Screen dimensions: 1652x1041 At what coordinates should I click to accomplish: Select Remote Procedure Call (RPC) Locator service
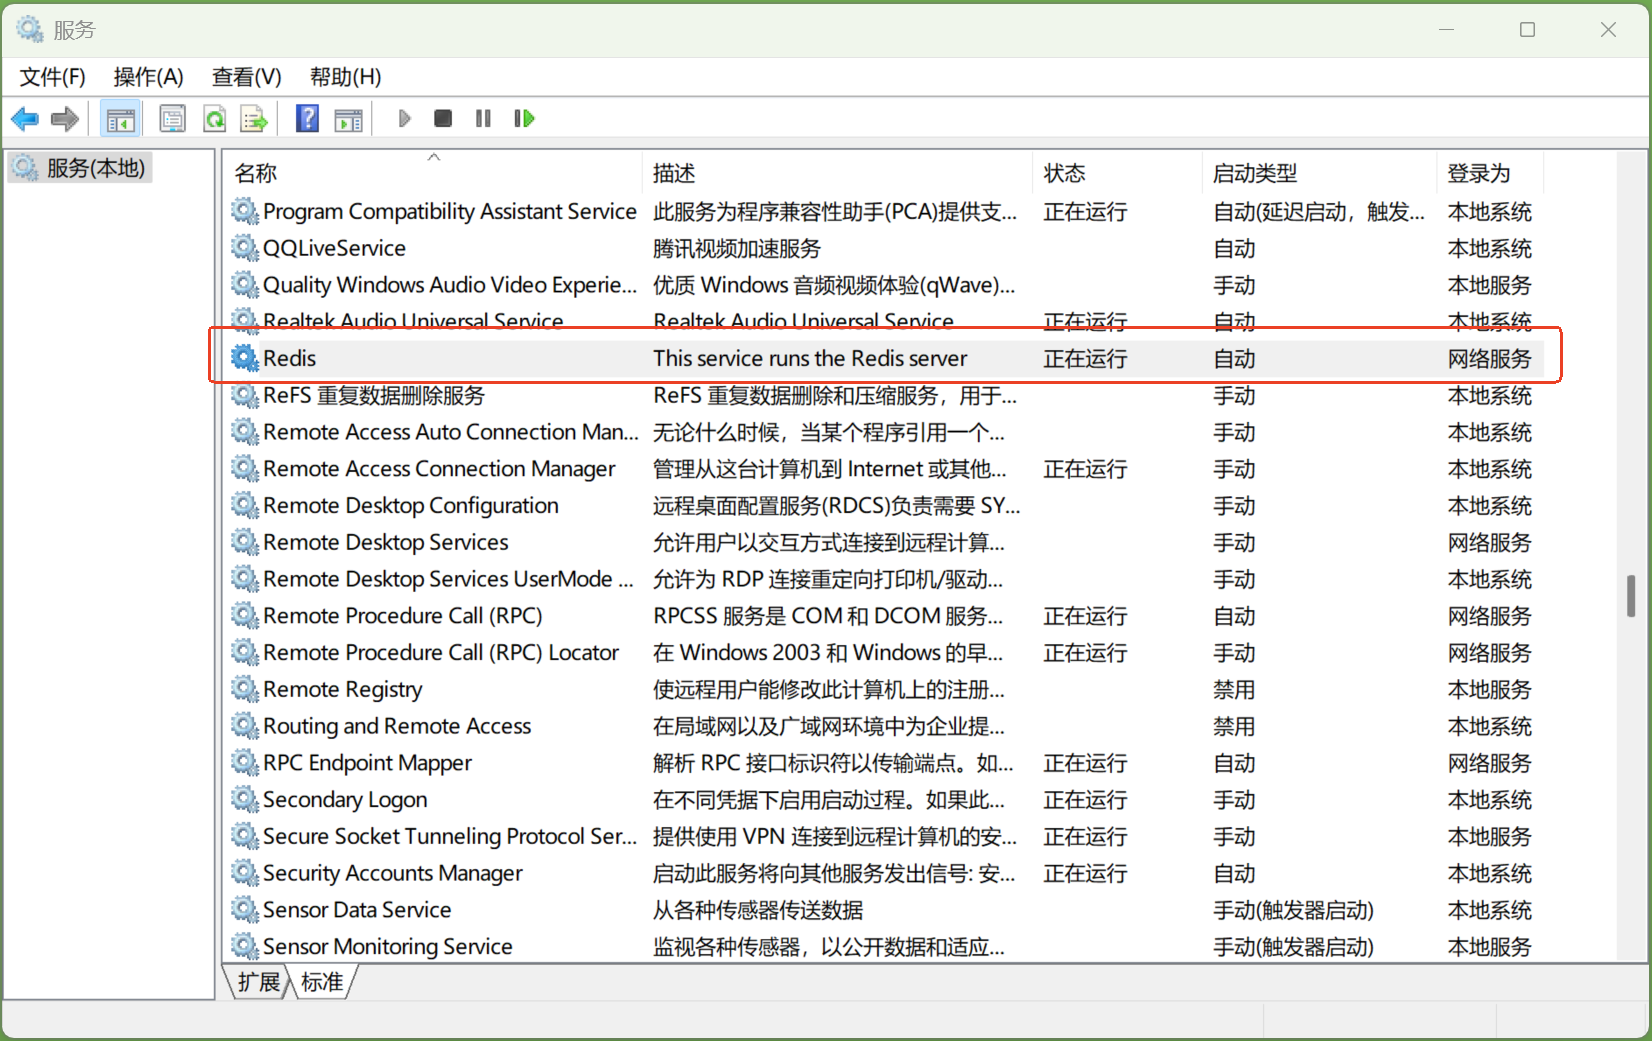pos(441,653)
